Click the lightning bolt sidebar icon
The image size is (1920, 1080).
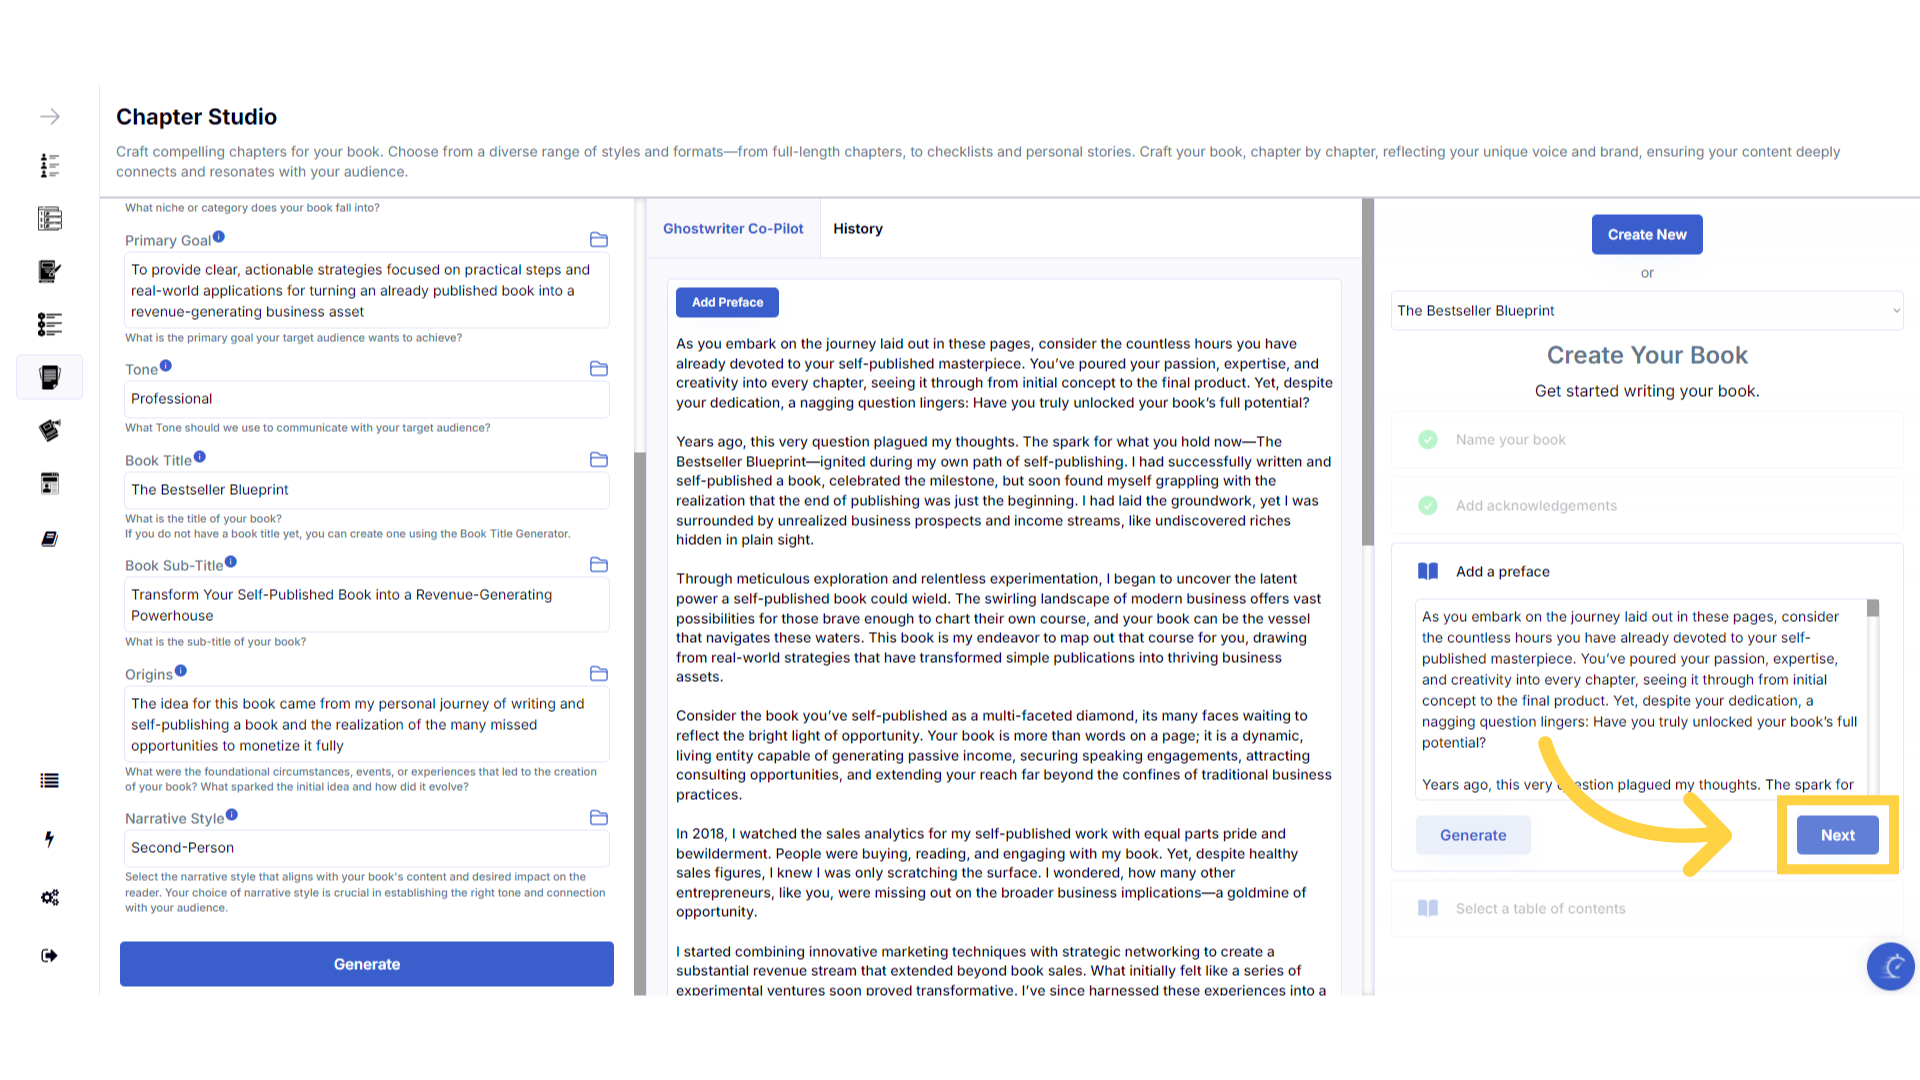coord(49,839)
